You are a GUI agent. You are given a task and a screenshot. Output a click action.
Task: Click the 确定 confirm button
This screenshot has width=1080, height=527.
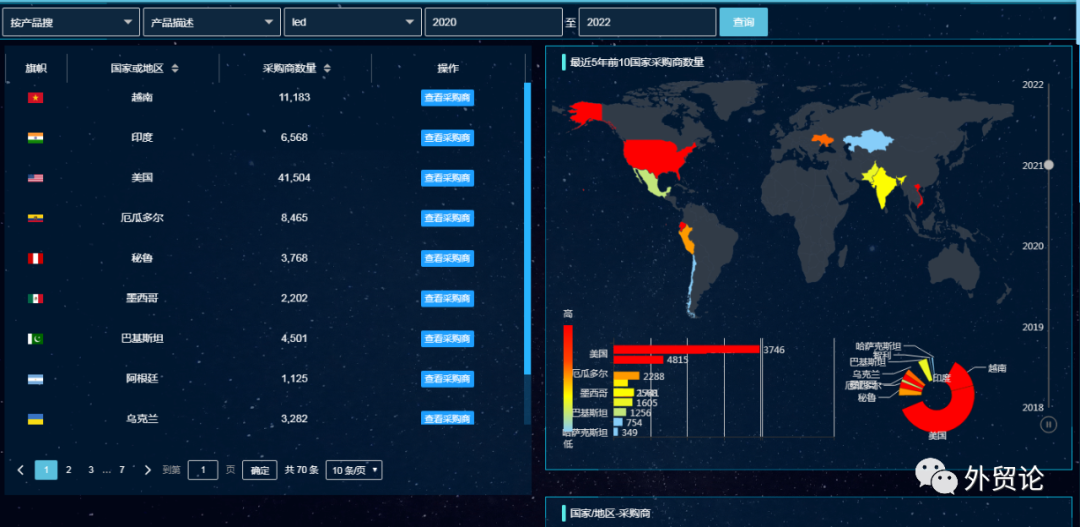(x=260, y=470)
